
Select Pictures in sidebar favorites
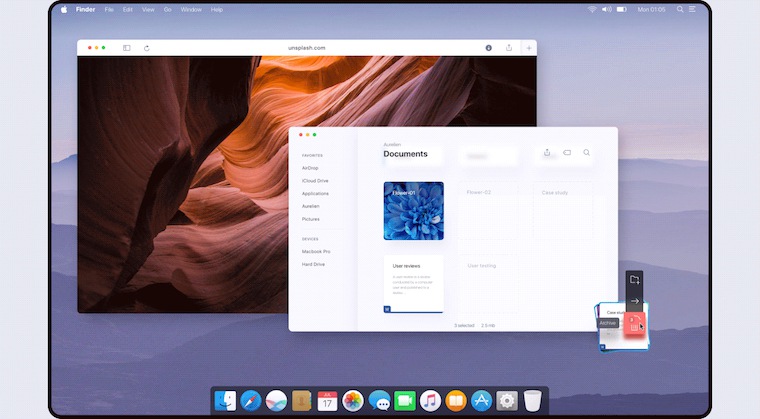click(311, 219)
